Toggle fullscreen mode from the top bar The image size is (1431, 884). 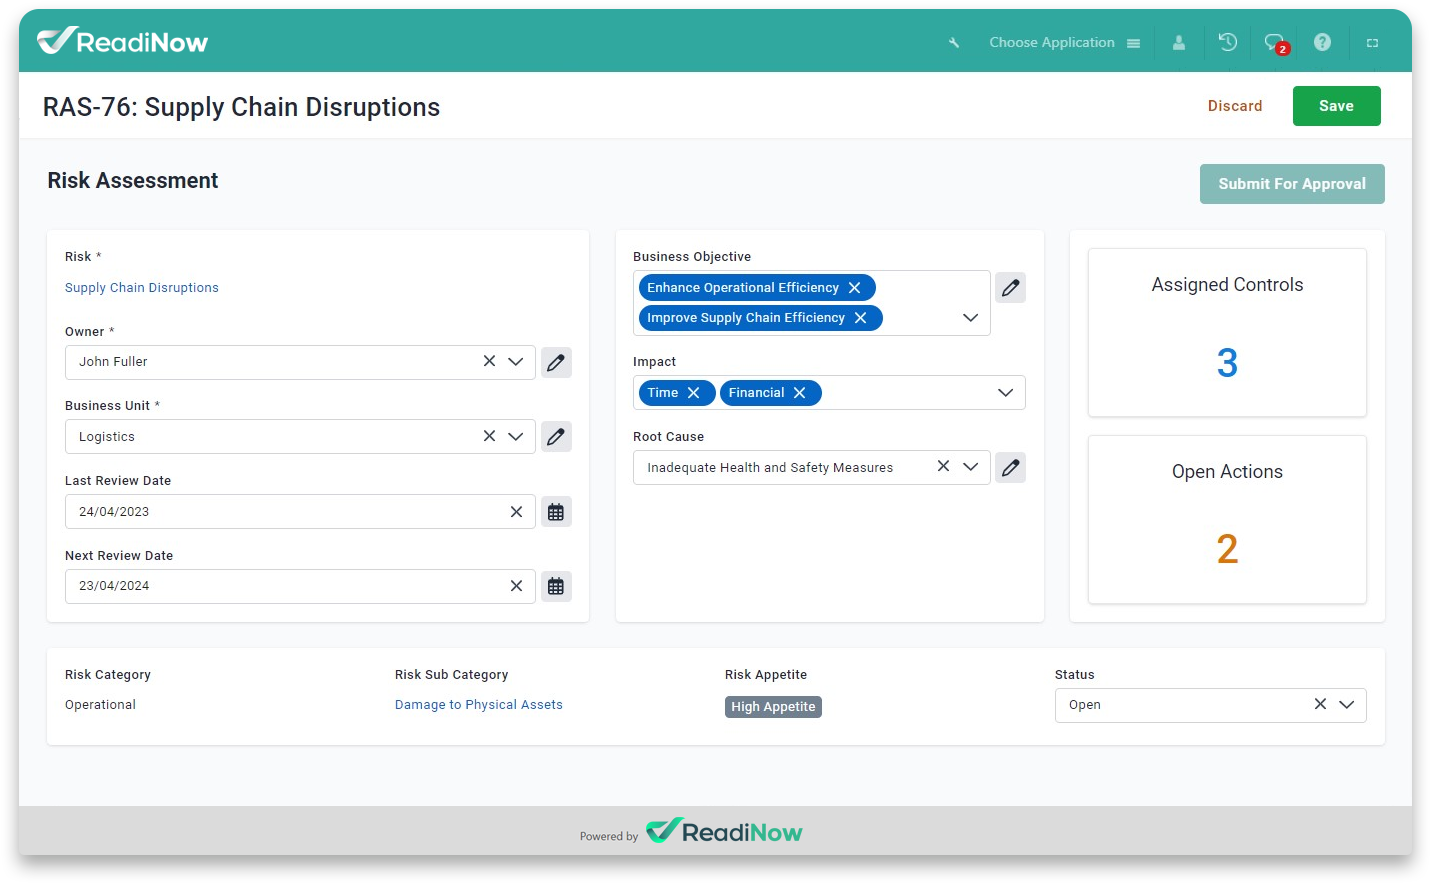[x=1372, y=42]
